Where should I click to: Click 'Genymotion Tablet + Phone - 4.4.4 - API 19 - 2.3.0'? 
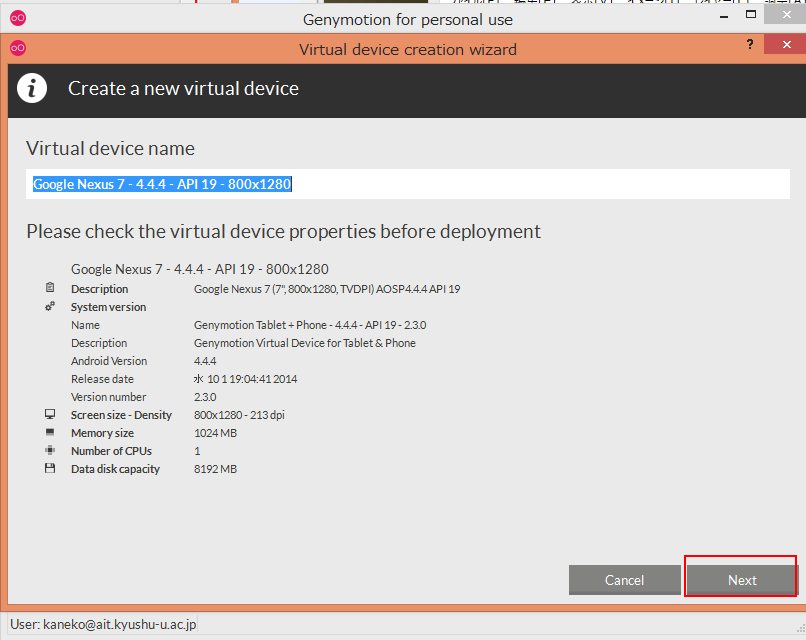coord(310,325)
